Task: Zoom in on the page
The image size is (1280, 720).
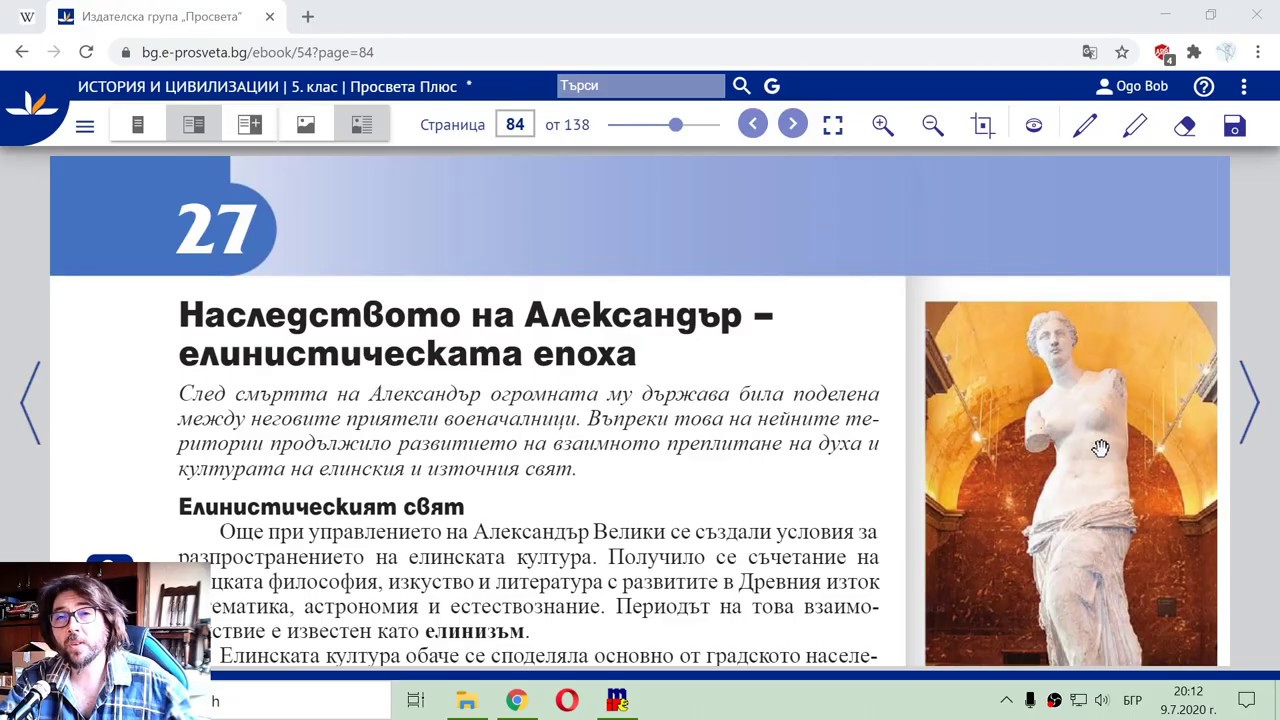Action: pos(882,125)
